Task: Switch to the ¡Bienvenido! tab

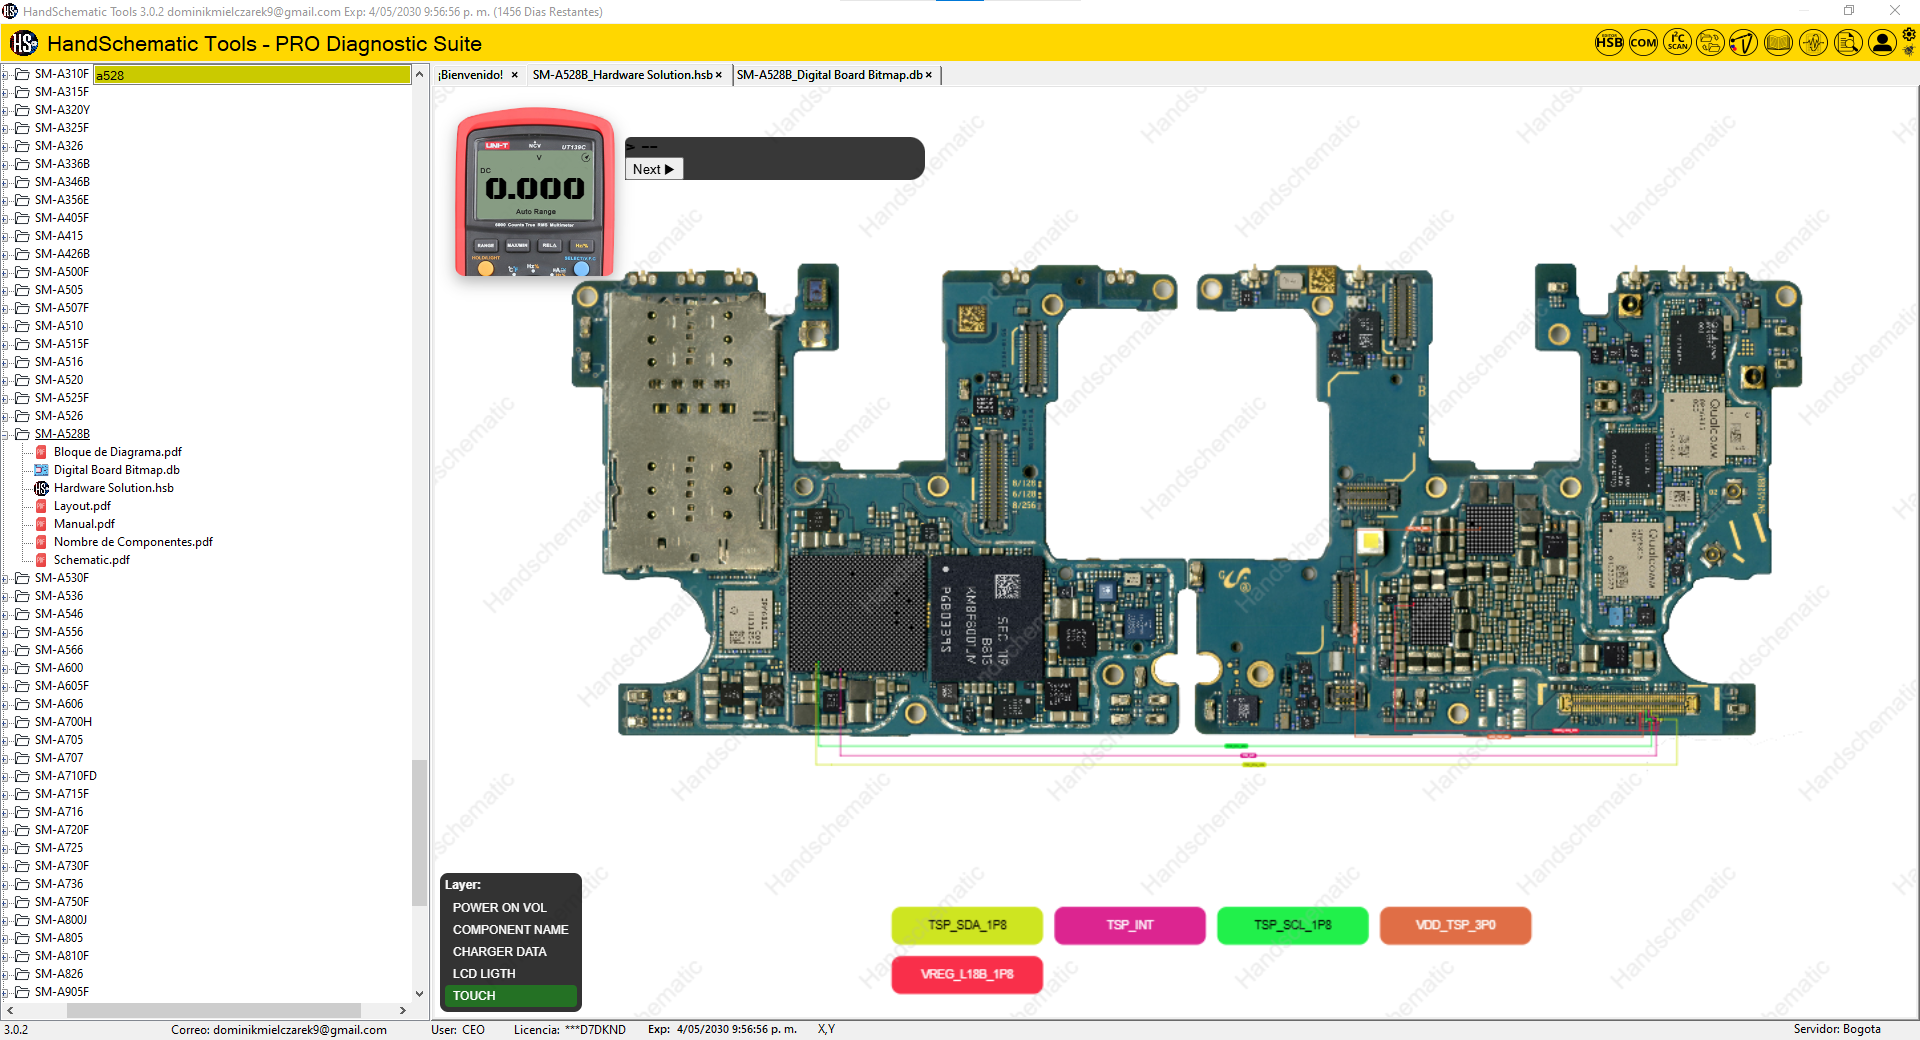Action: tap(471, 75)
